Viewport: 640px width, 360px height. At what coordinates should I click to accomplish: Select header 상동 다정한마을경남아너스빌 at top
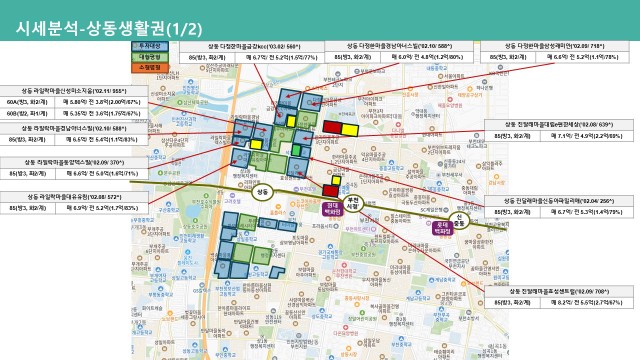tap(399, 46)
